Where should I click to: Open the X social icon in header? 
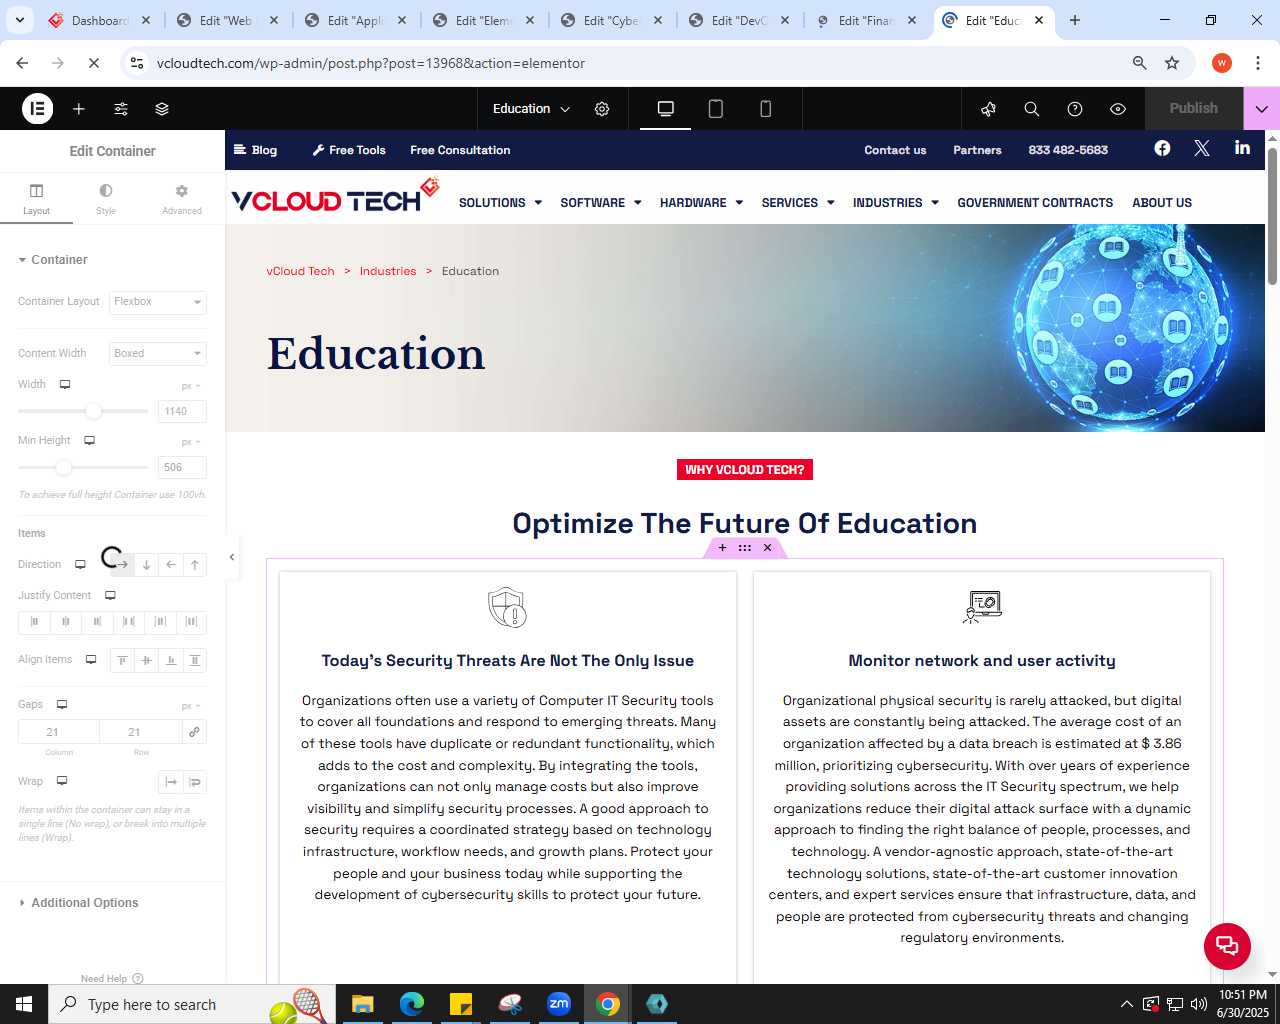click(x=1202, y=148)
